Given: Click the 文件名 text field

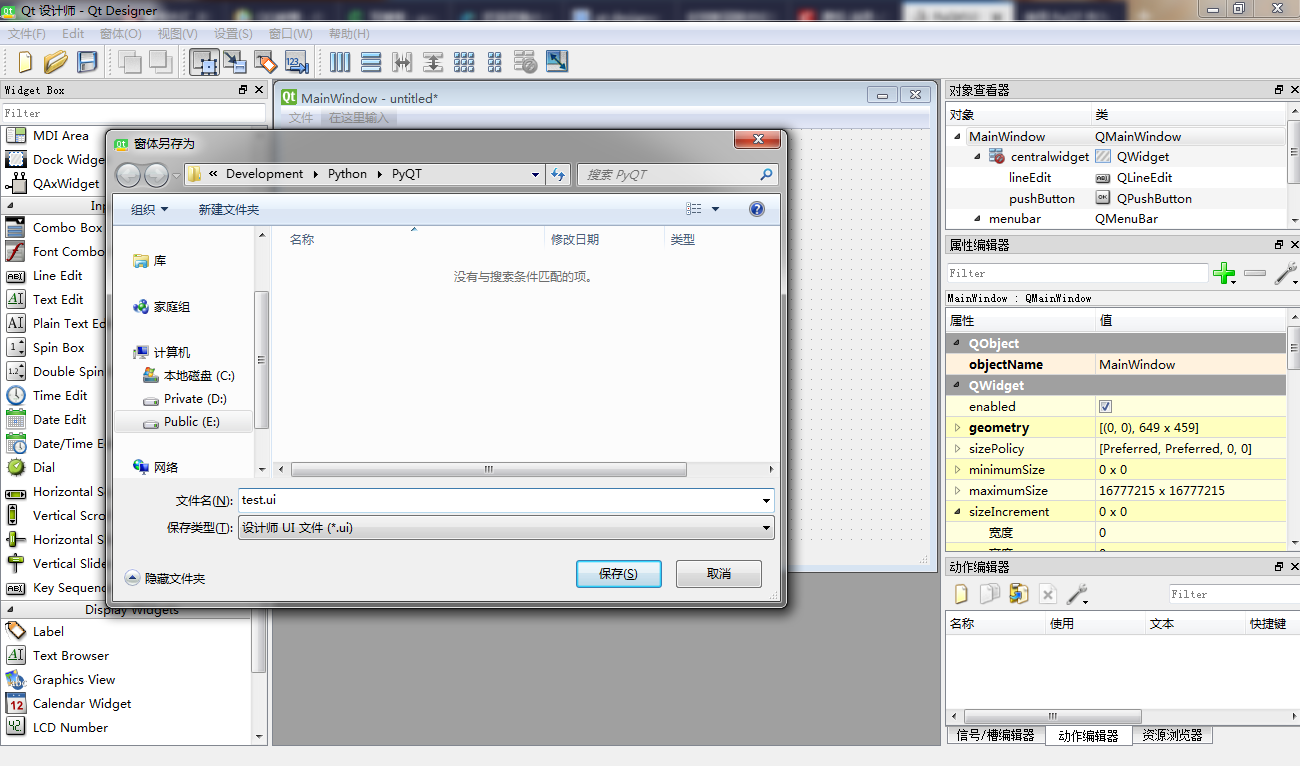Looking at the screenshot, I should [x=498, y=500].
